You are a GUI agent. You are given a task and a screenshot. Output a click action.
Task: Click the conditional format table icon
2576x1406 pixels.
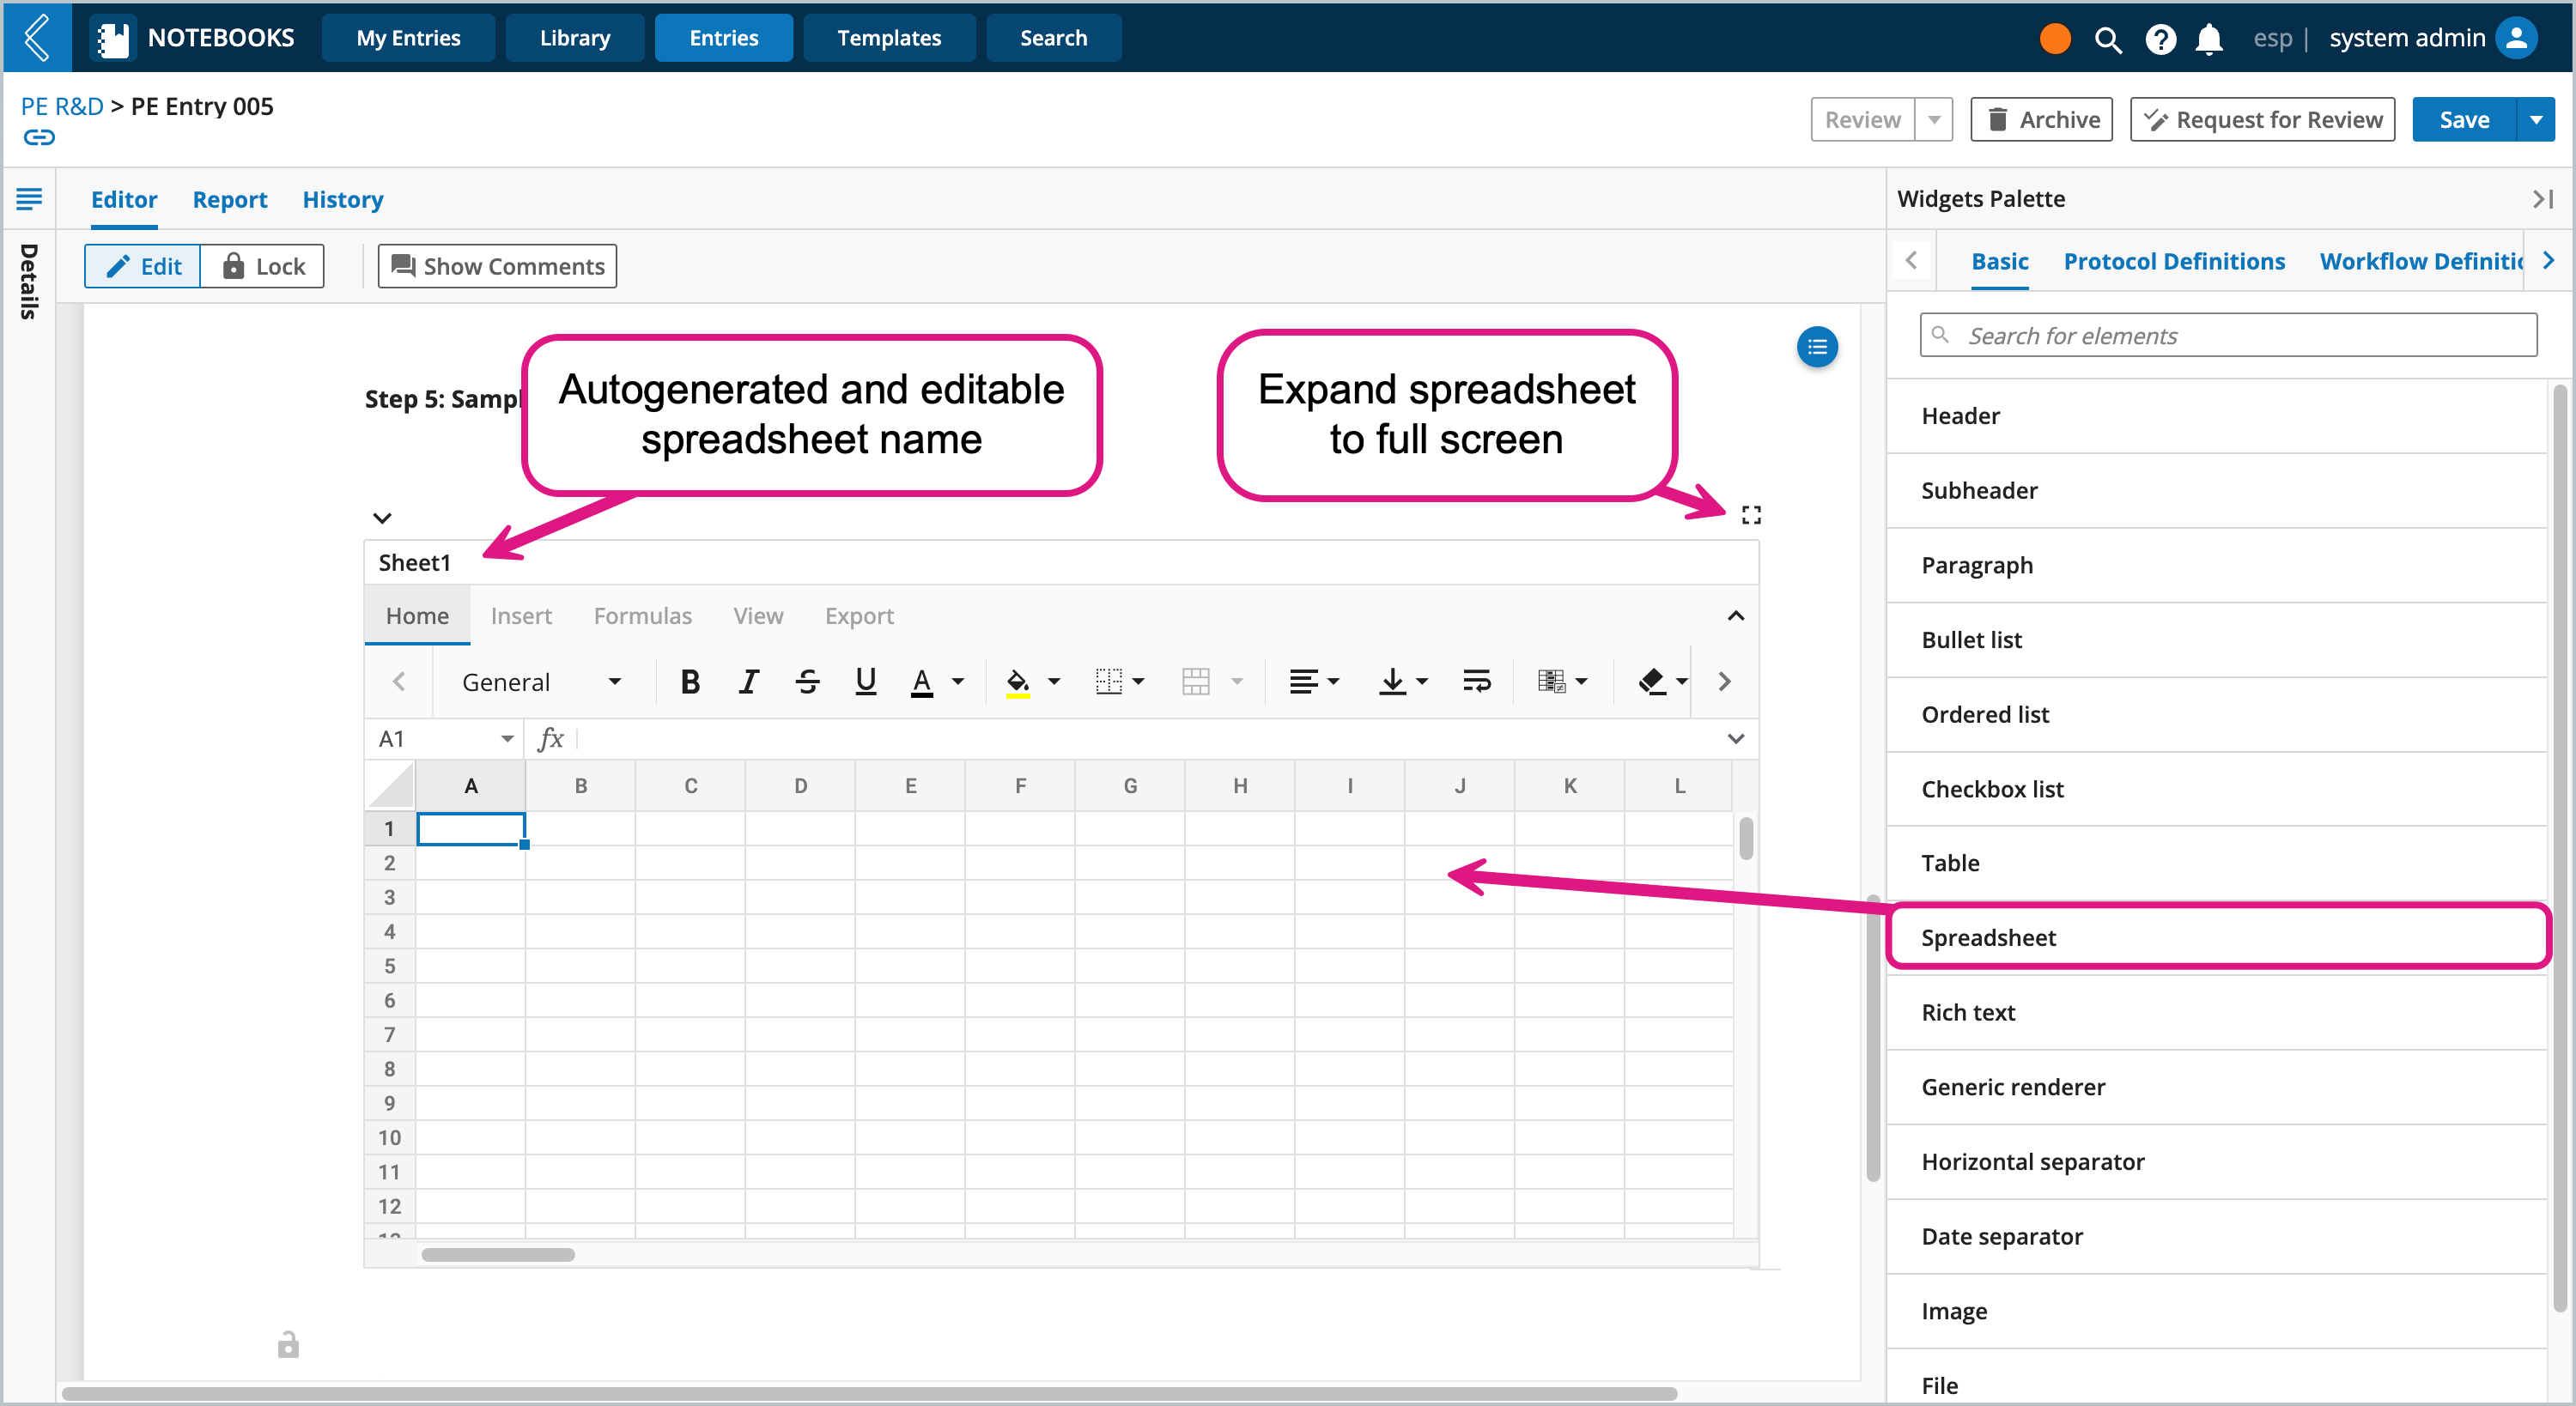click(1551, 682)
